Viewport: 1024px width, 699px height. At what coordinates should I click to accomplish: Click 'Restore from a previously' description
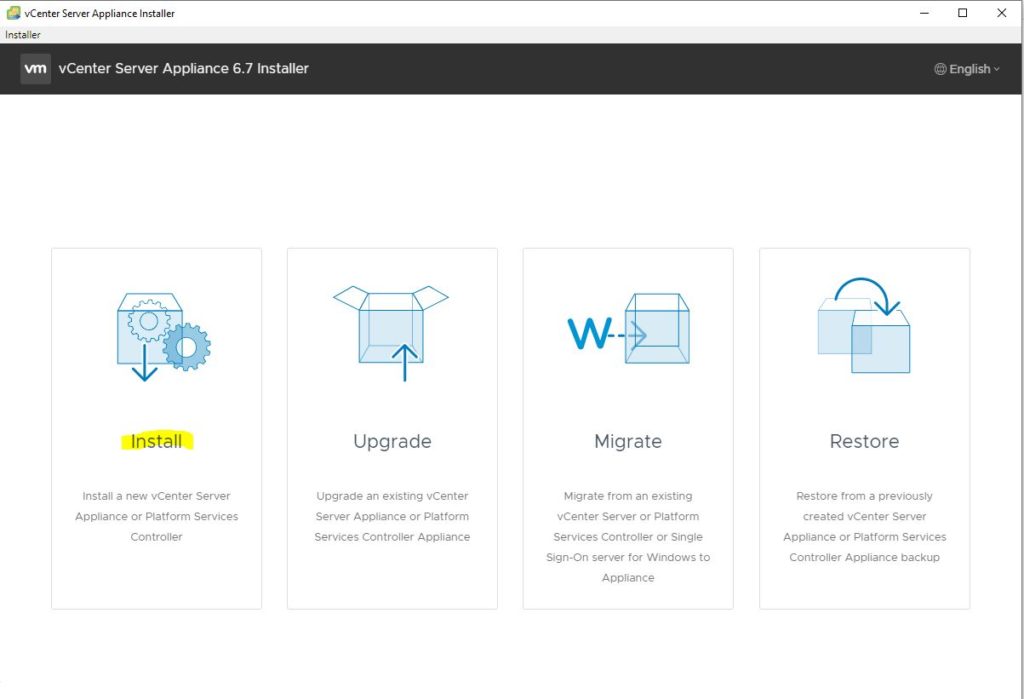pos(865,527)
